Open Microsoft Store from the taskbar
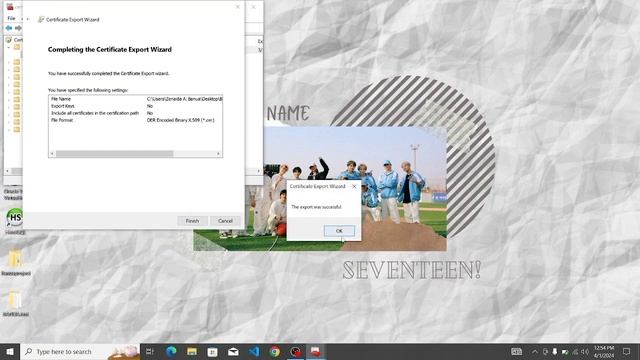 (x=213, y=351)
